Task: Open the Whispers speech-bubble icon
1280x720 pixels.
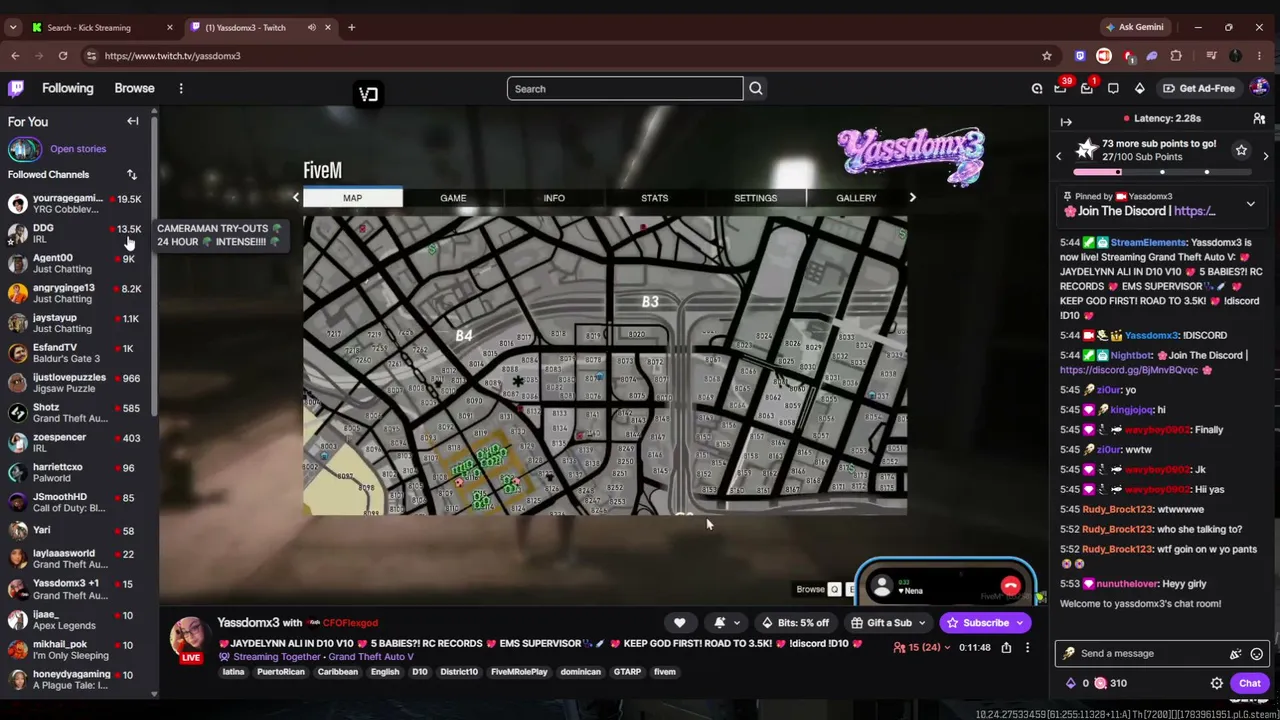Action: click(x=1113, y=88)
